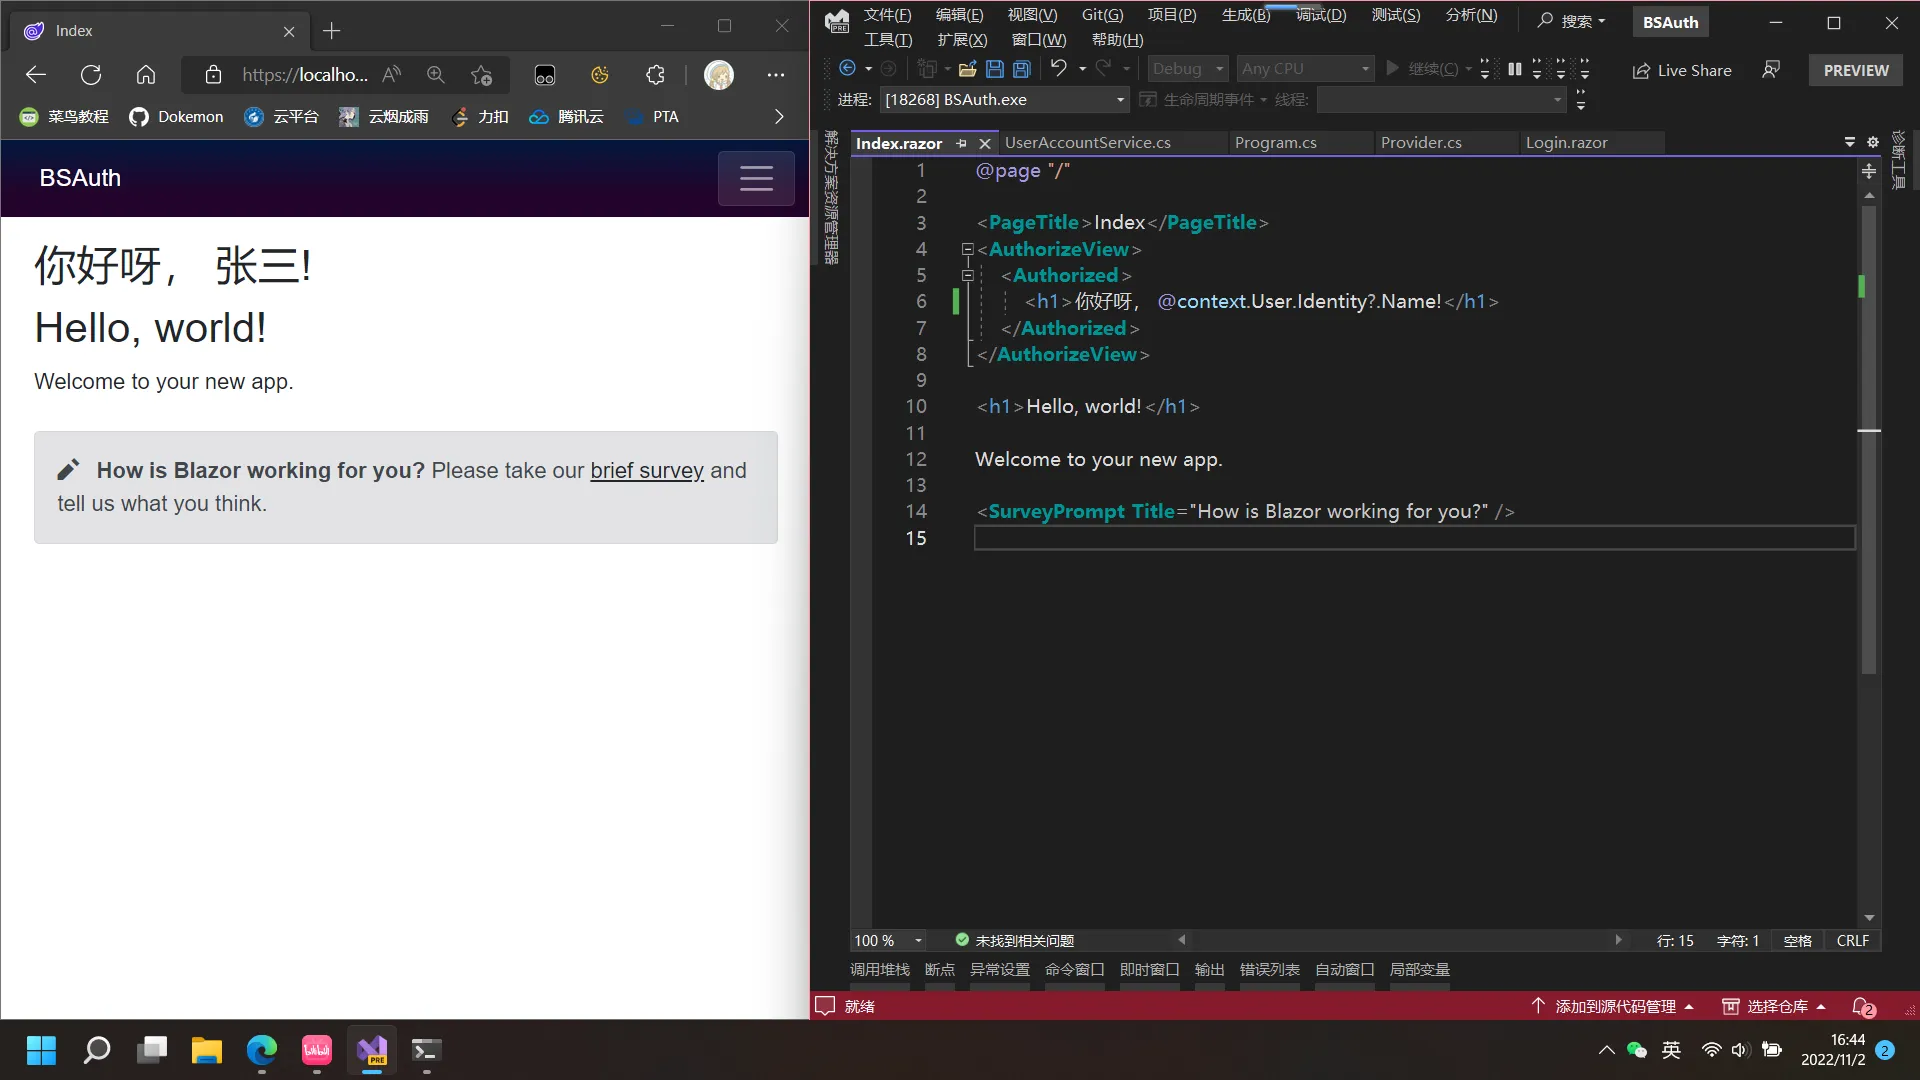Add this page to favorites

pos(482,75)
